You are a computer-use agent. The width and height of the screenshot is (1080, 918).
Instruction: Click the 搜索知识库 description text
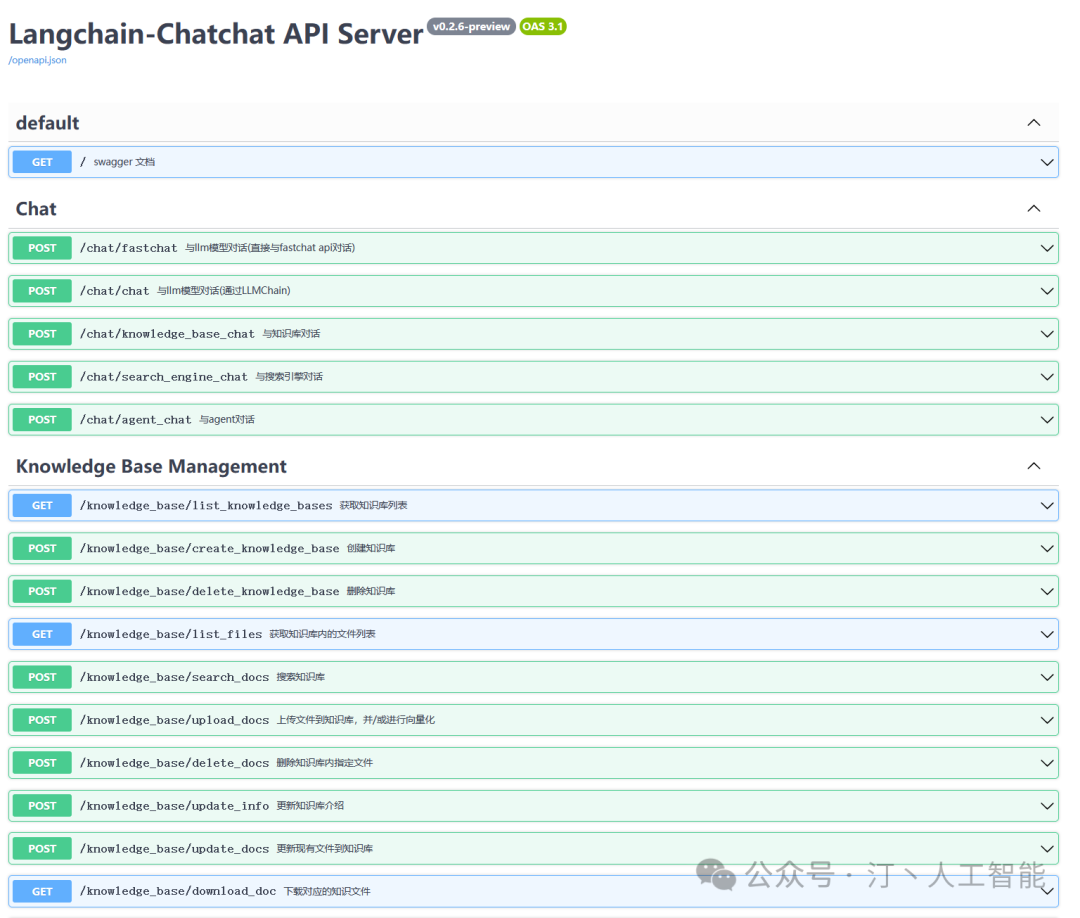pos(301,677)
